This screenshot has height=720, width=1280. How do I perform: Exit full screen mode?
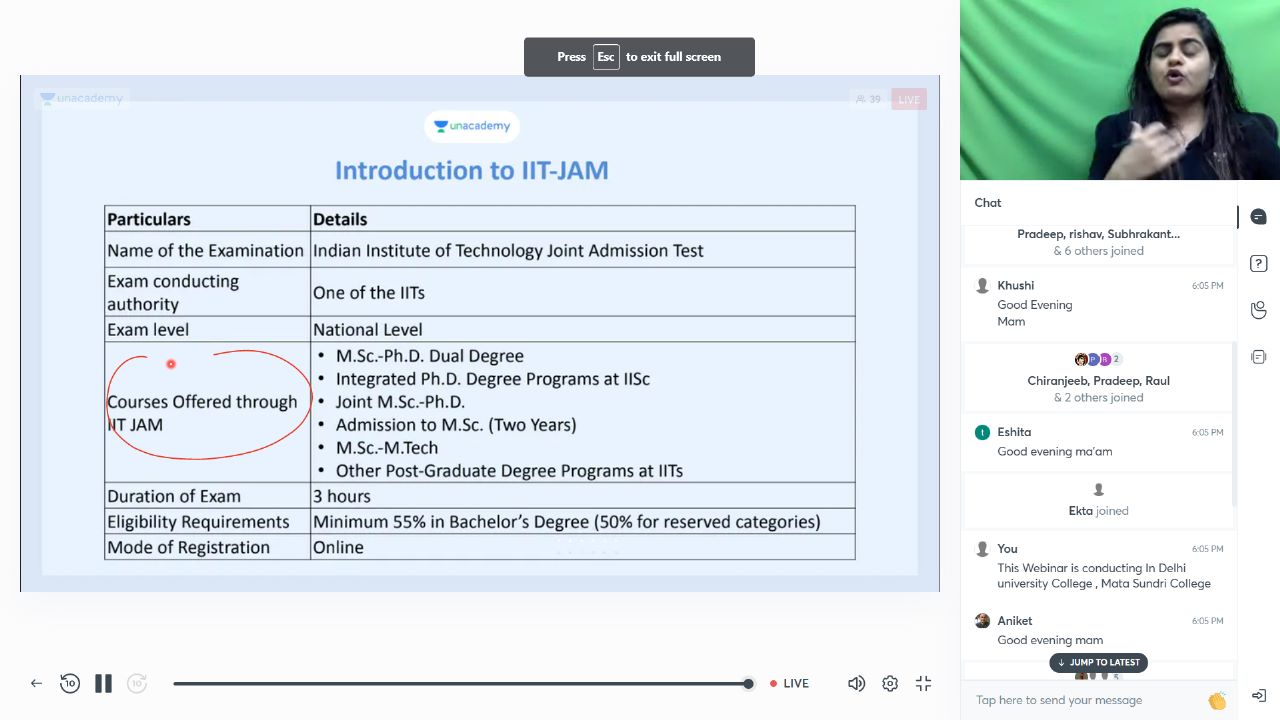[x=923, y=683]
